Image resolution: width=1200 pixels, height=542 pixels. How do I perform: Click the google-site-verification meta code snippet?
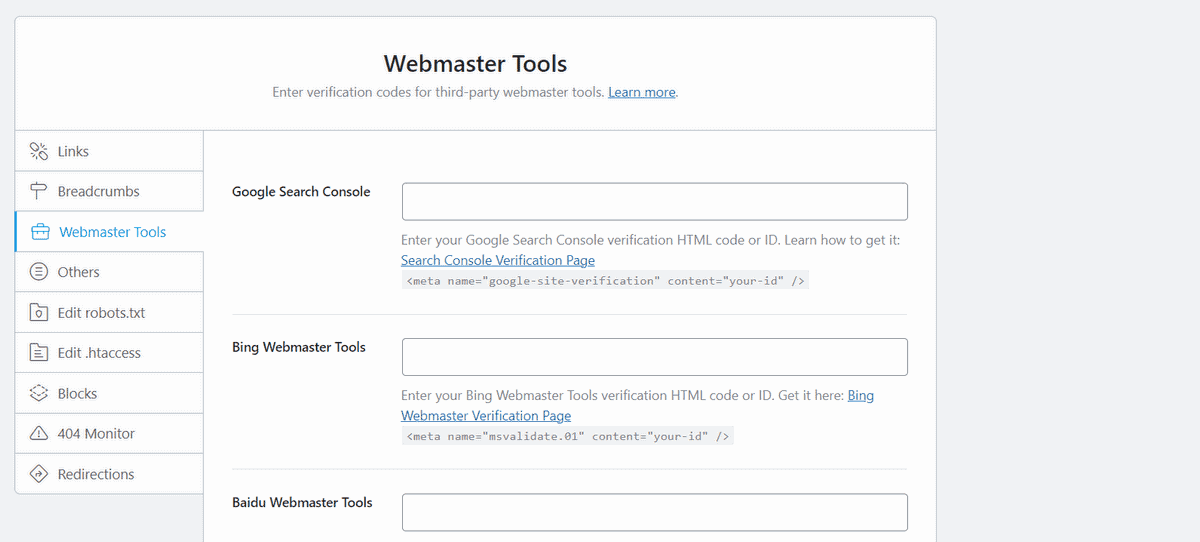tap(606, 281)
